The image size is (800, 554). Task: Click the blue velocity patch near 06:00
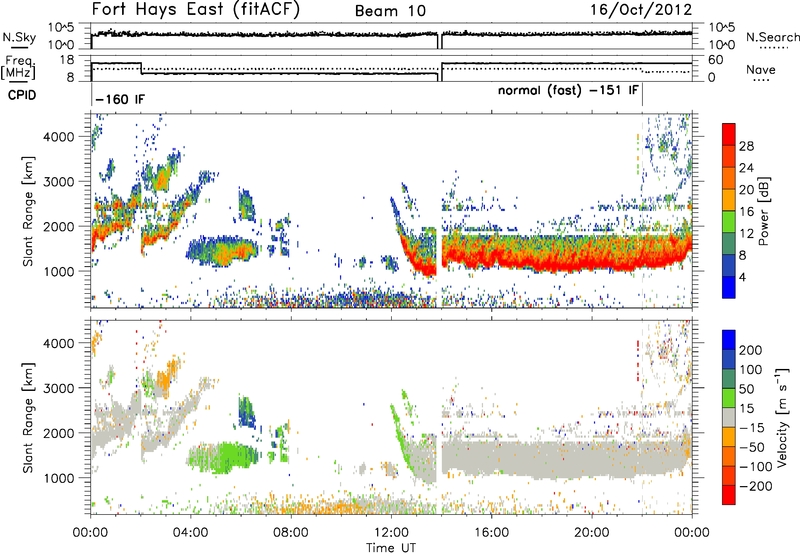pyautogui.click(x=246, y=412)
